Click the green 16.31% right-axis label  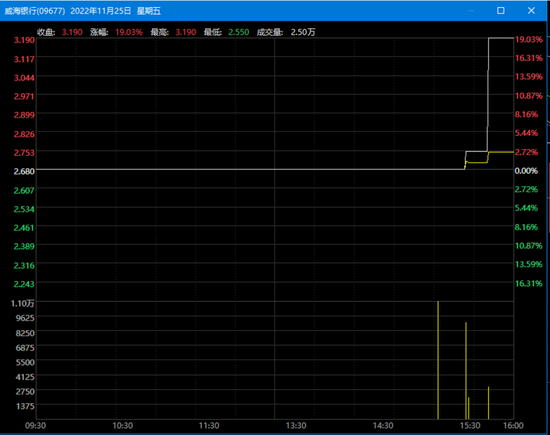tap(529, 283)
